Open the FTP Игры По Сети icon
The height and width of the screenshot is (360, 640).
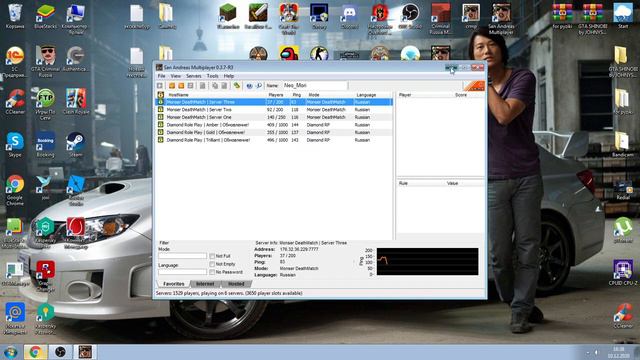pyautogui.click(x=45, y=104)
